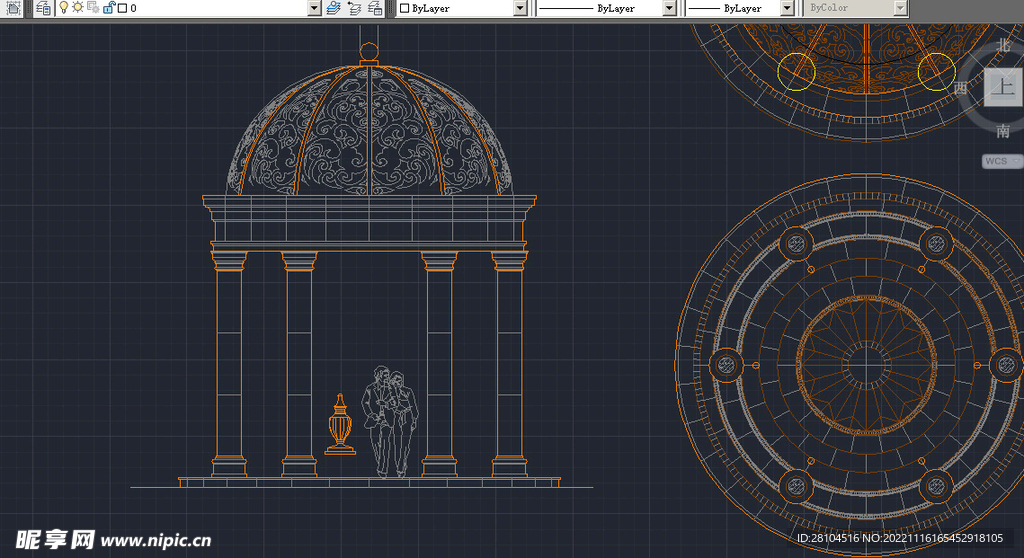Click the Layer Previous icon
The image size is (1024, 558).
click(355, 8)
